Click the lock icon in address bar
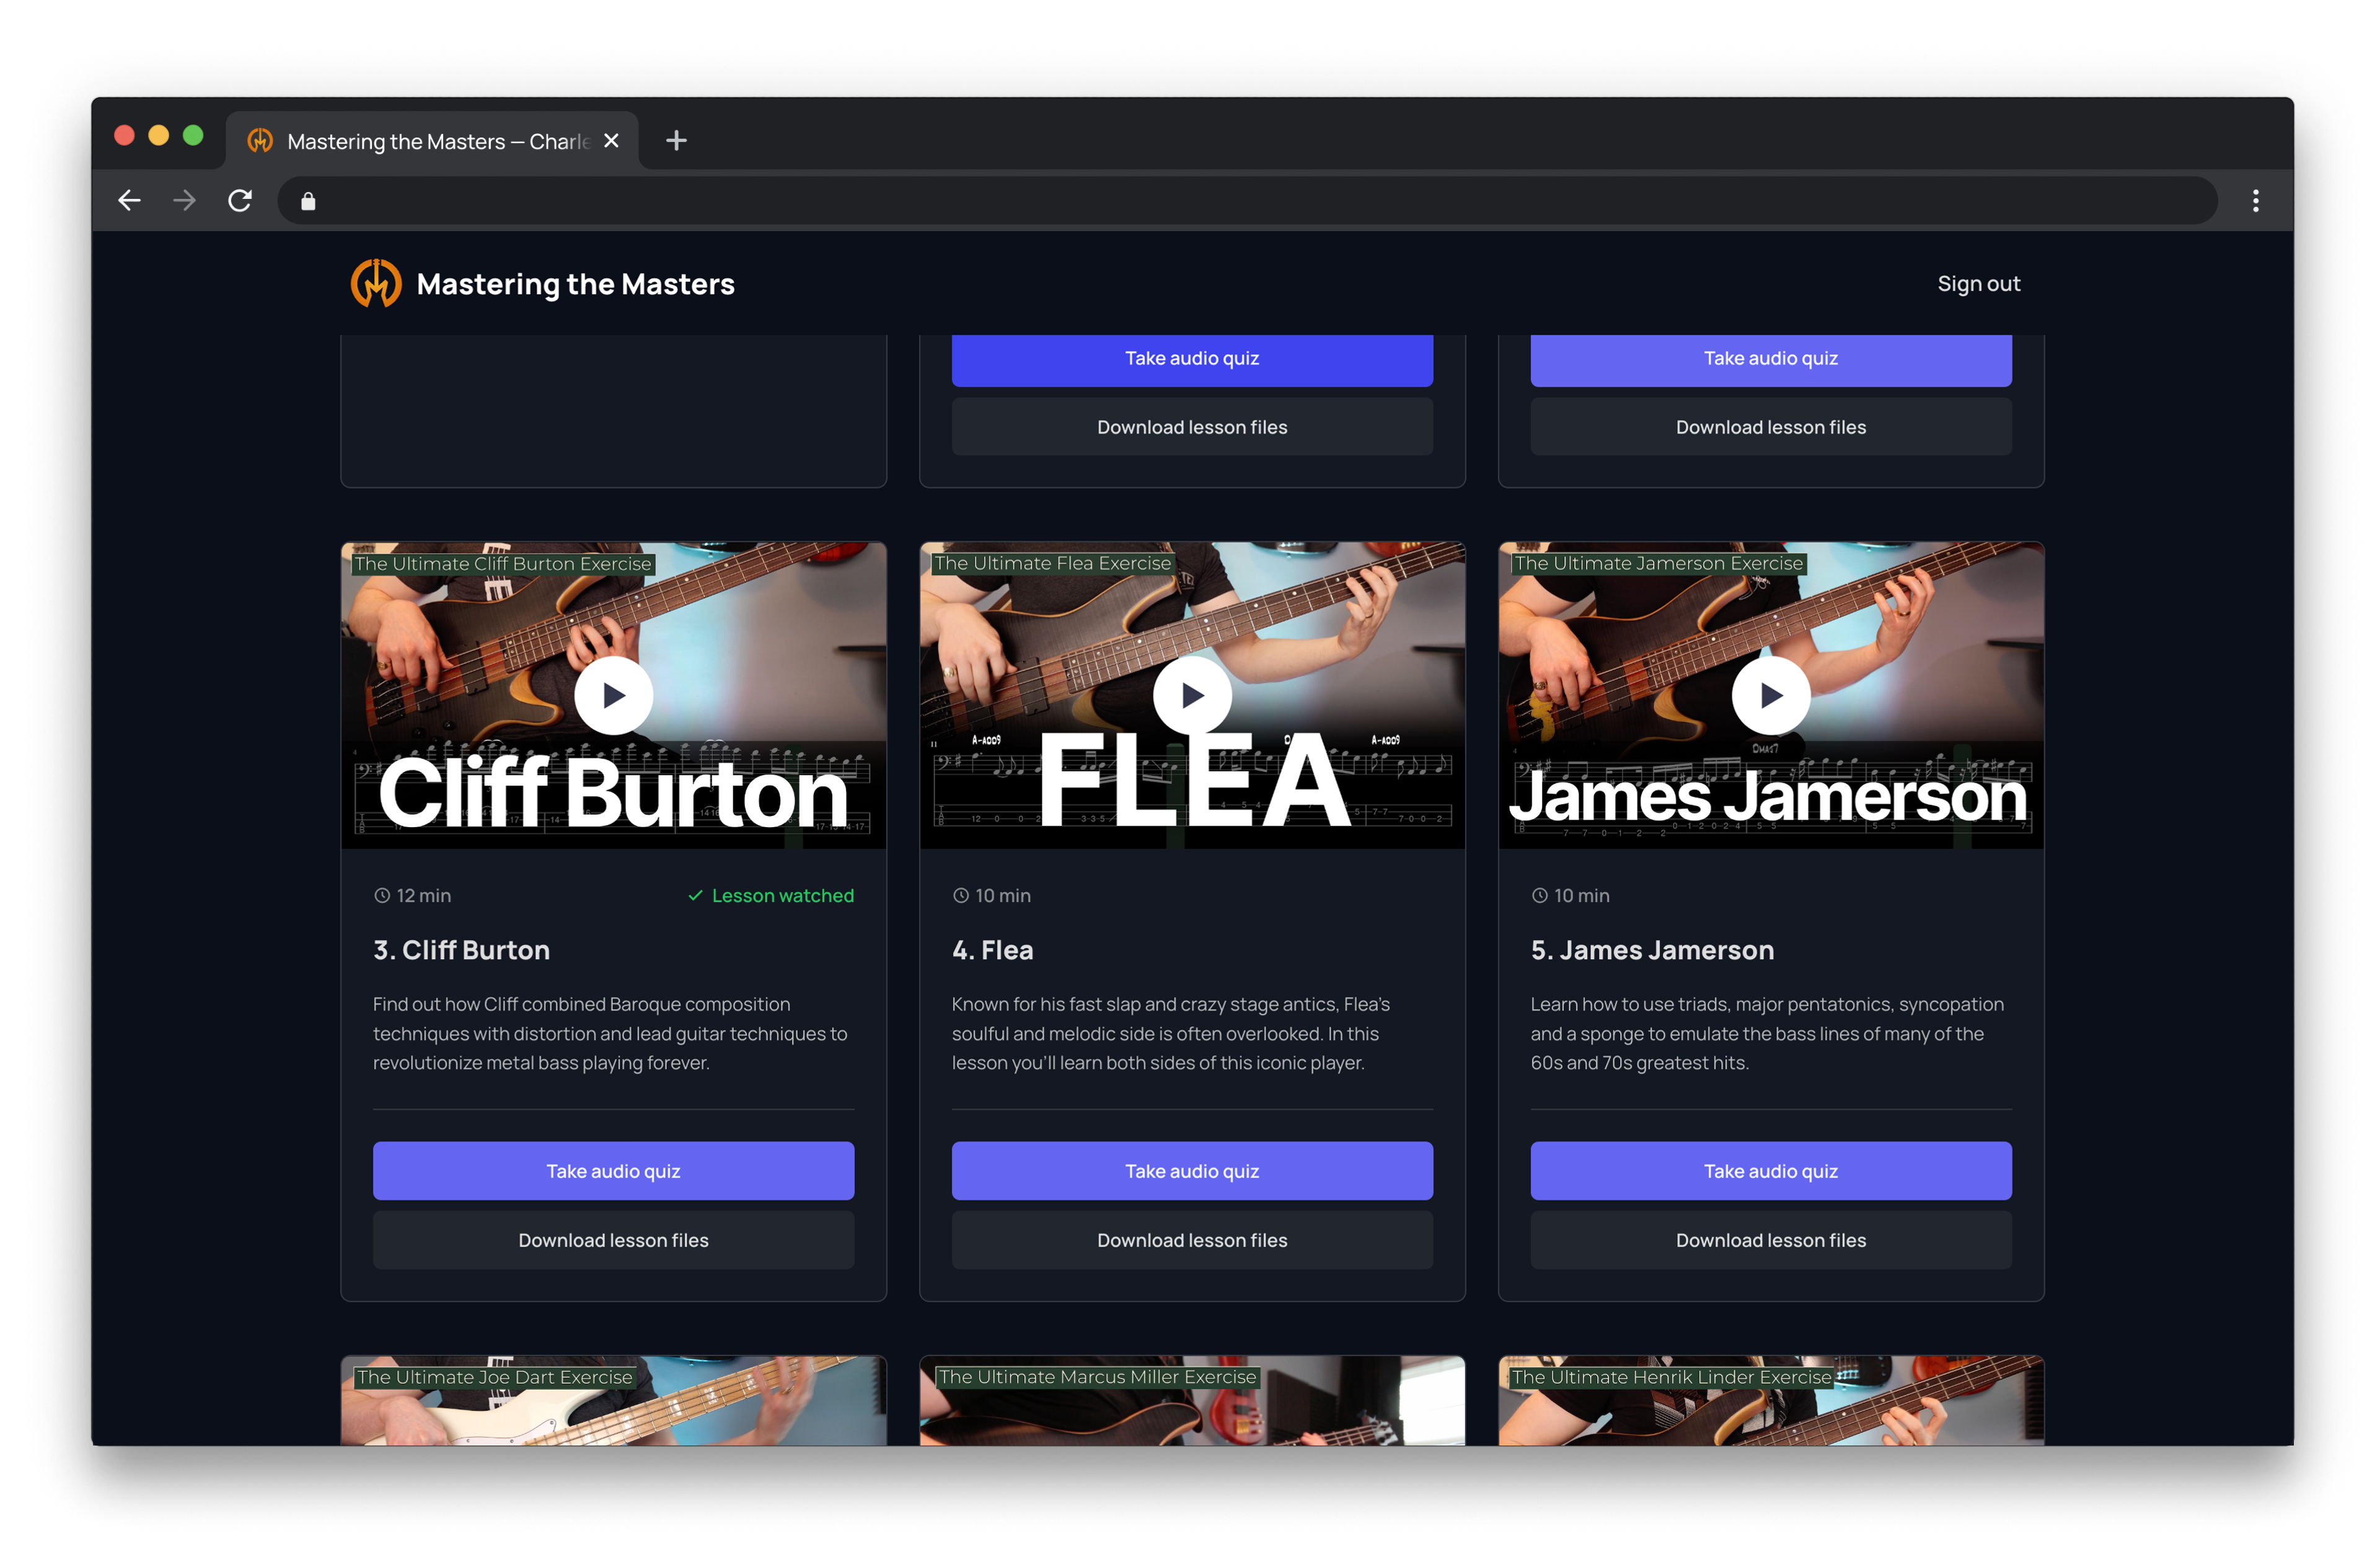Viewport: 2380px width, 1549px height. 308,202
